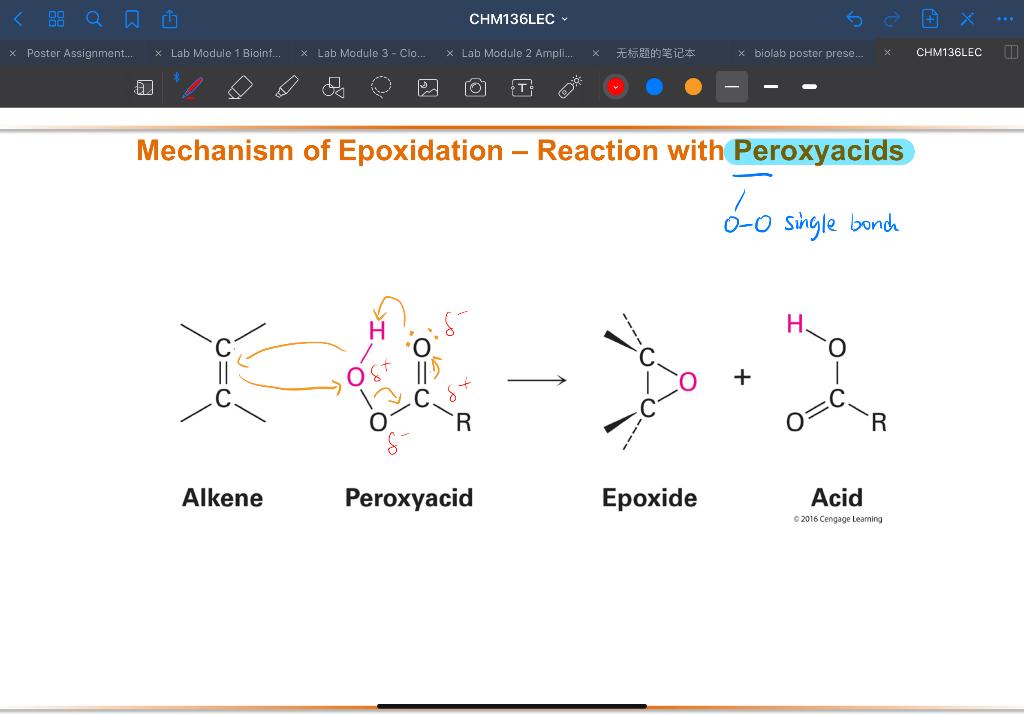The width and height of the screenshot is (1024, 715).
Task: Select the blue ink color swatch
Action: [x=653, y=87]
